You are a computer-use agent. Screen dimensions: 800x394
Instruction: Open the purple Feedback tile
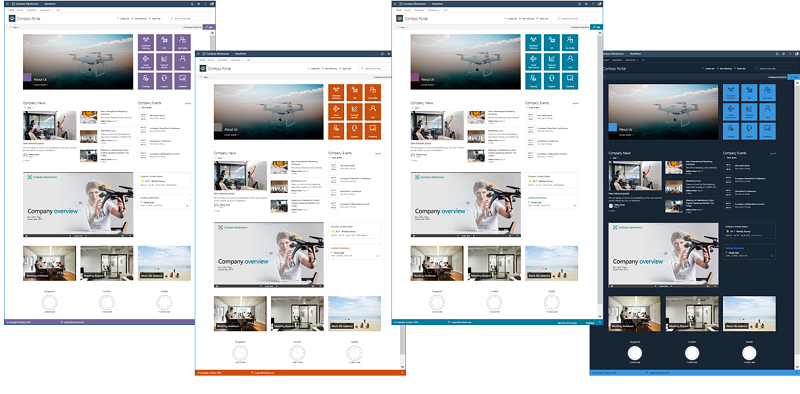coord(182,81)
